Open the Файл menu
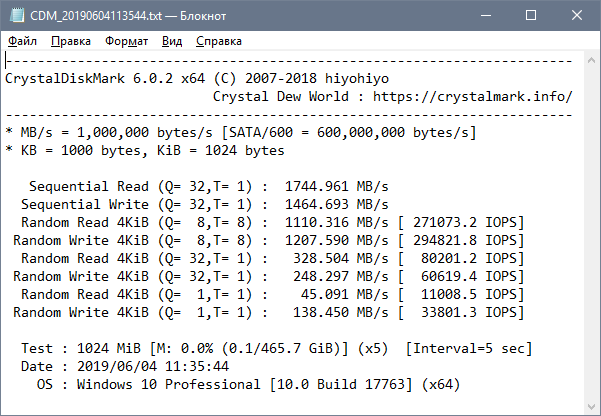The image size is (601, 416). click(22, 41)
